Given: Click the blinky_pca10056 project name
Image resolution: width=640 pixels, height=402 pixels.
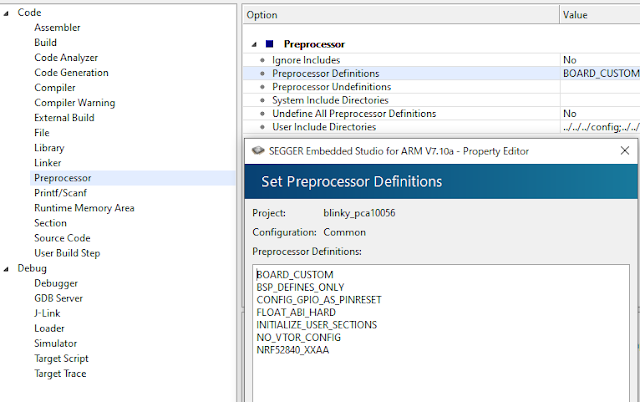Looking at the screenshot, I should pyautogui.click(x=359, y=213).
